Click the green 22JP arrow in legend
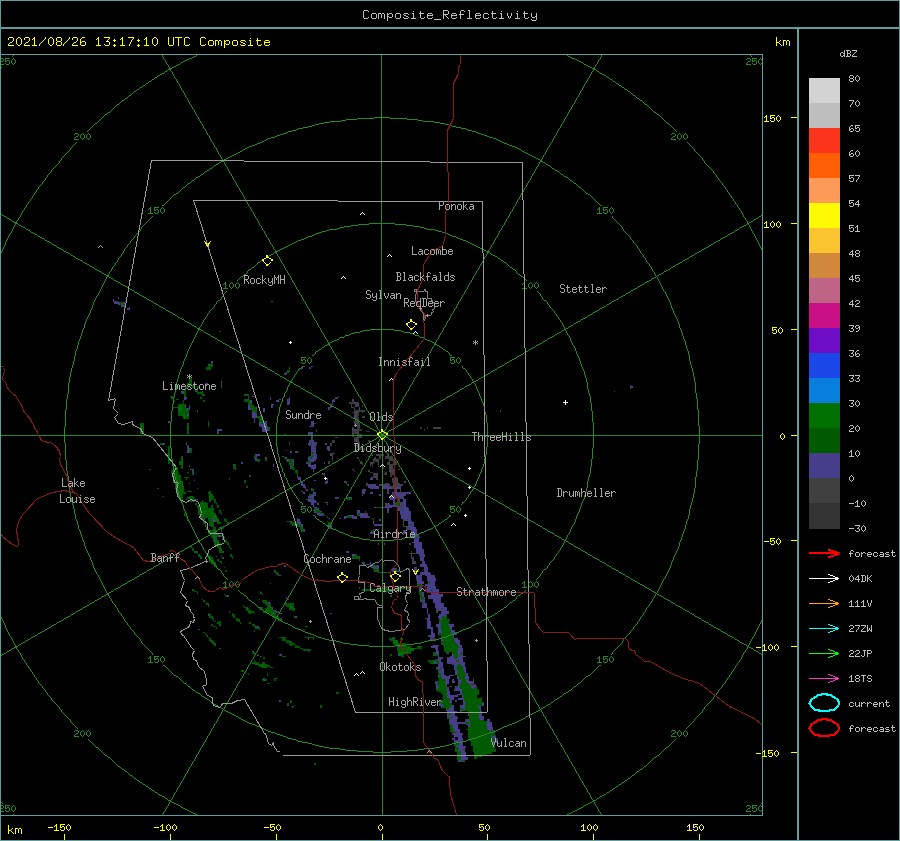 tap(824, 653)
